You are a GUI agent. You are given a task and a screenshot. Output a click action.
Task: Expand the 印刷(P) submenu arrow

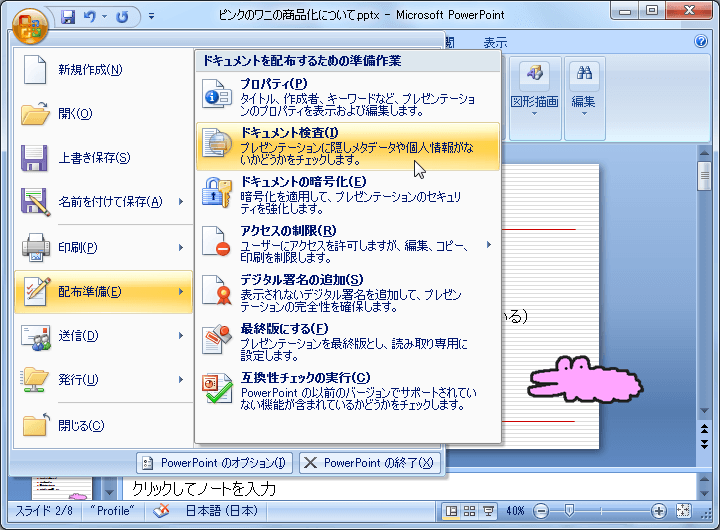pyautogui.click(x=181, y=248)
